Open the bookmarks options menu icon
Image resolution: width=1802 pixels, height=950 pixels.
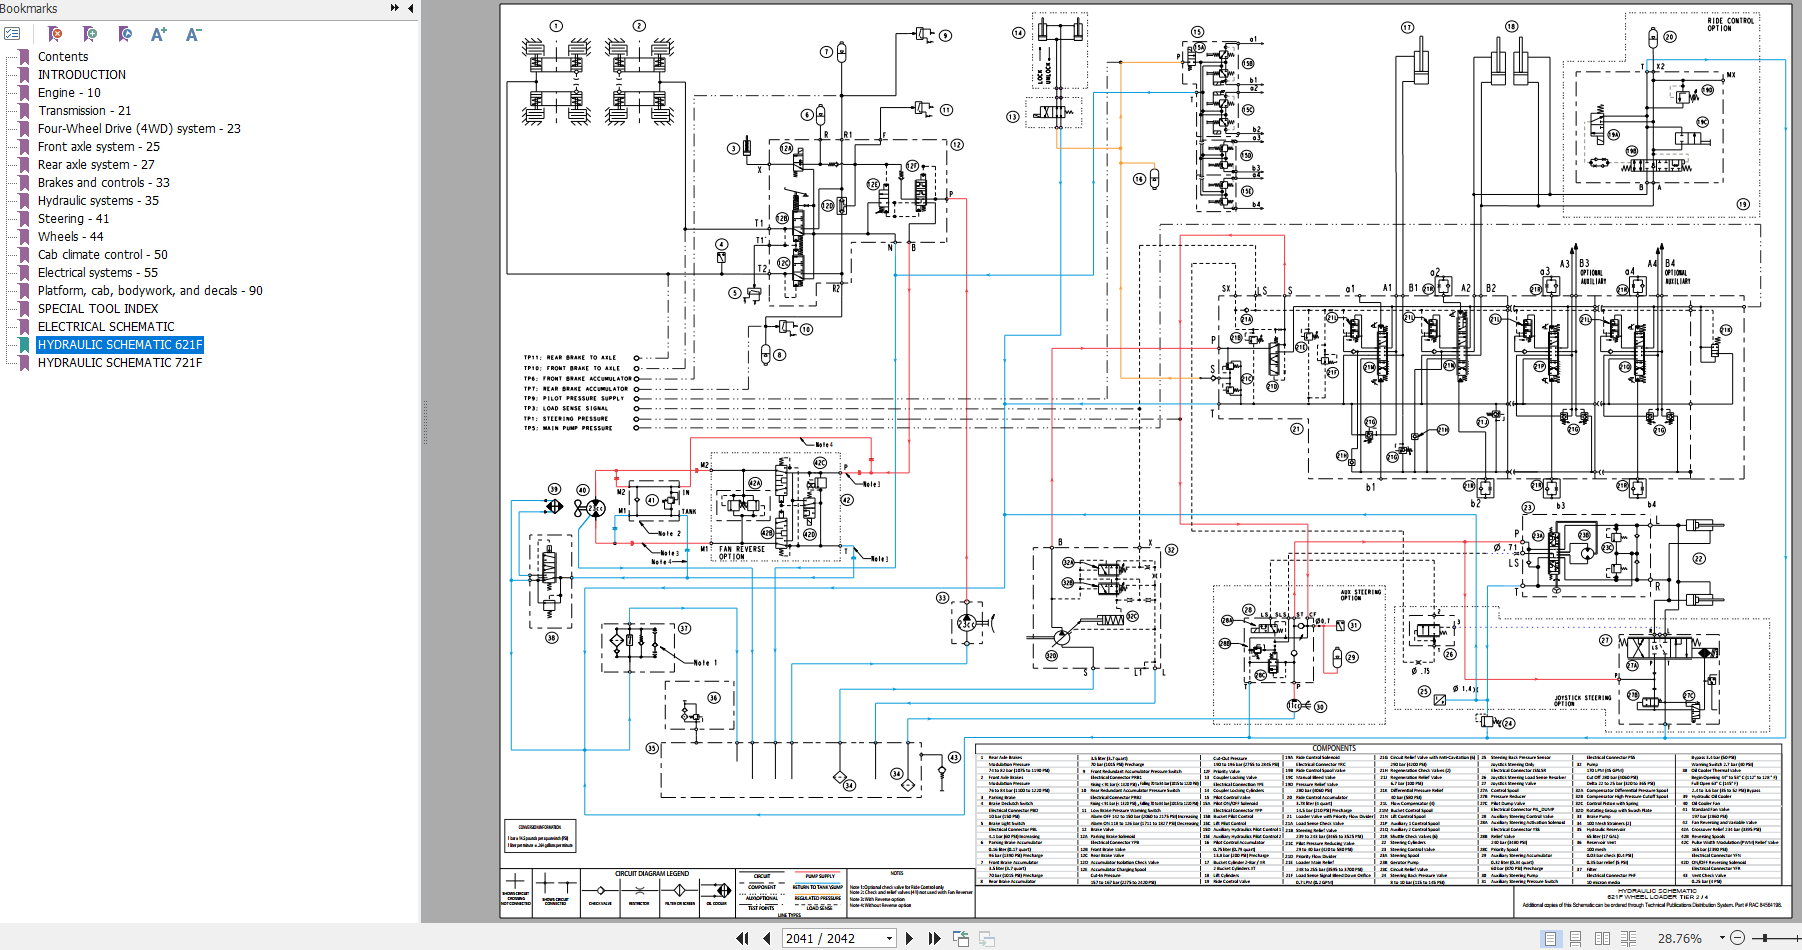pos(12,34)
